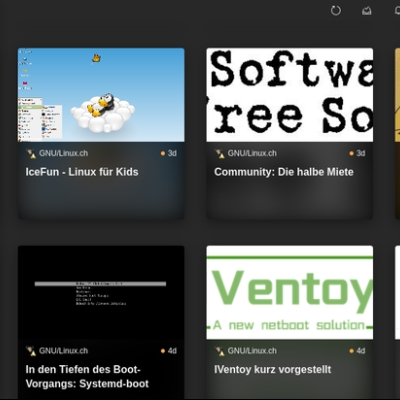Click GNU/Linux.ch favicon on Community card

click(x=220, y=154)
